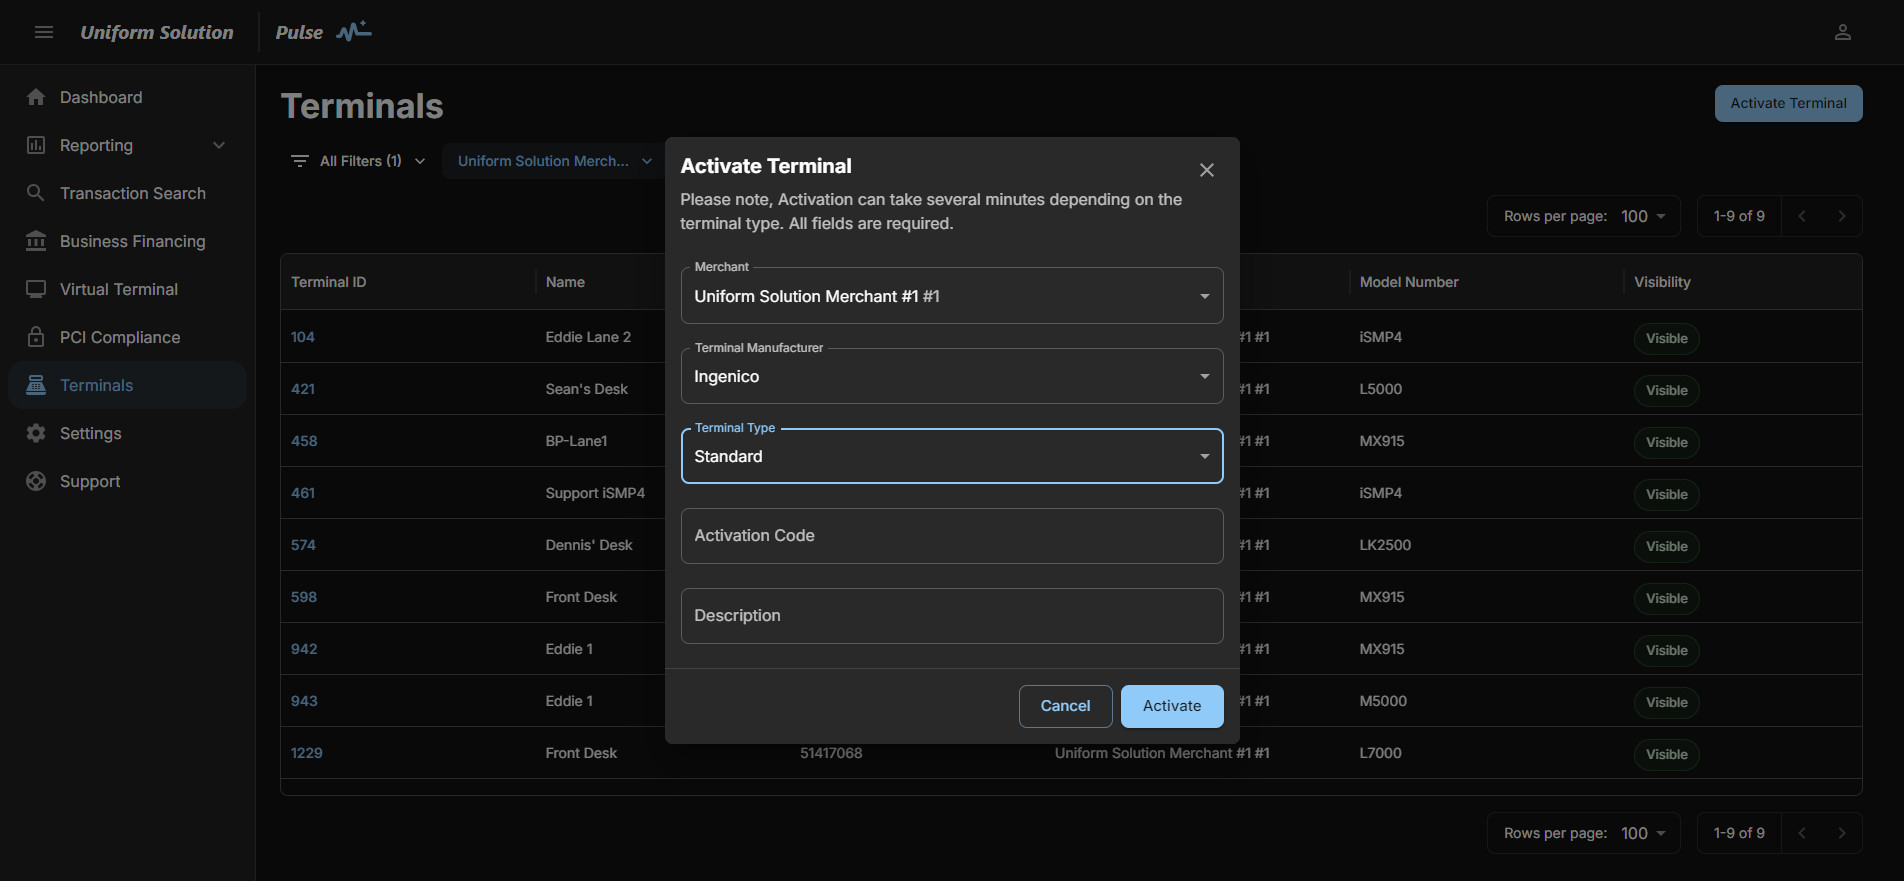Image resolution: width=1904 pixels, height=881 pixels.
Task: Open the Uniform Solution Merchant filter chip
Action: click(554, 161)
